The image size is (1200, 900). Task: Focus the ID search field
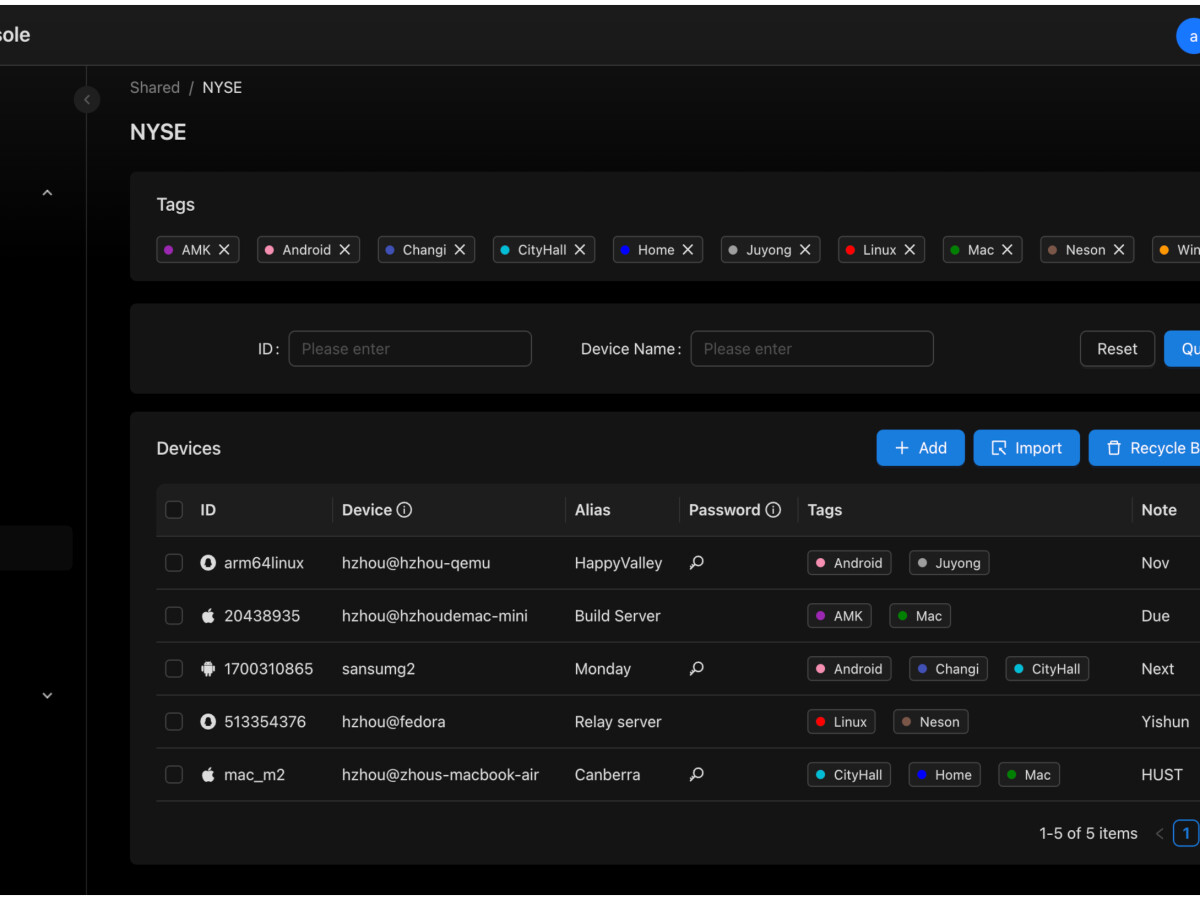click(410, 349)
